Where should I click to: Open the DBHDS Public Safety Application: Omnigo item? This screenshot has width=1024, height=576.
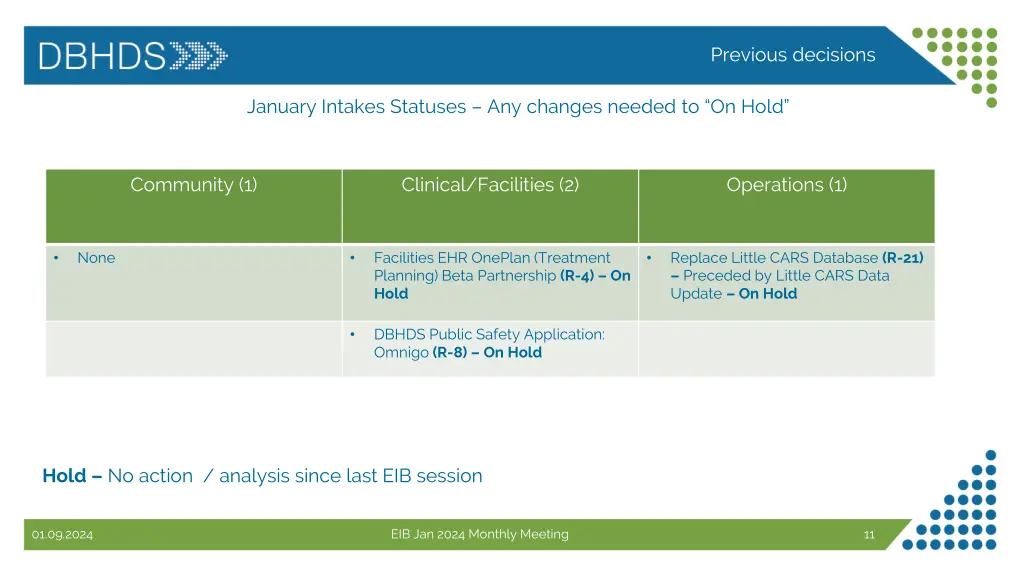(x=489, y=334)
